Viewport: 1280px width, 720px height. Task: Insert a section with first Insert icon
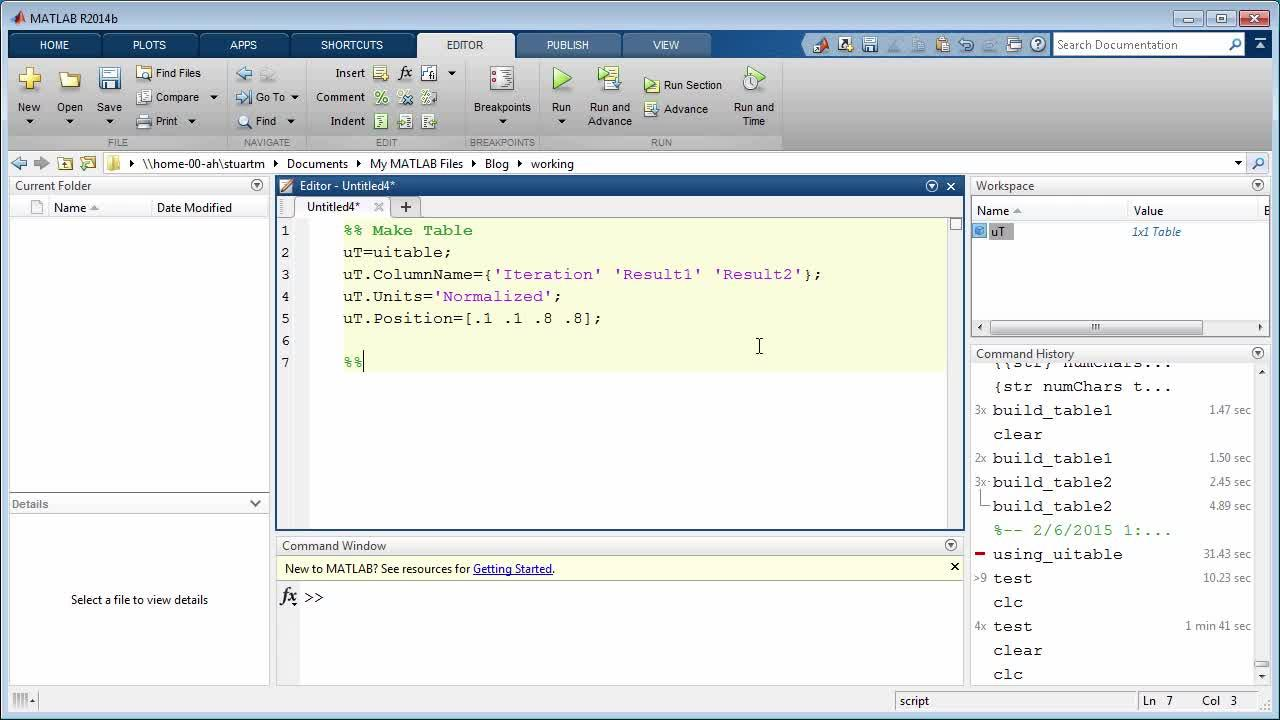pyautogui.click(x=380, y=73)
